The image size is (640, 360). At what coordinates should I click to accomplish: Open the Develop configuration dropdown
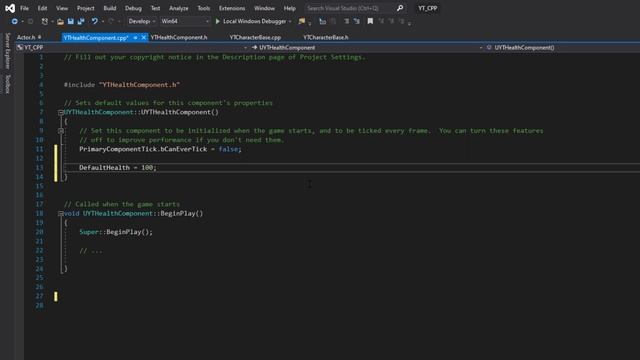[x=142, y=21]
